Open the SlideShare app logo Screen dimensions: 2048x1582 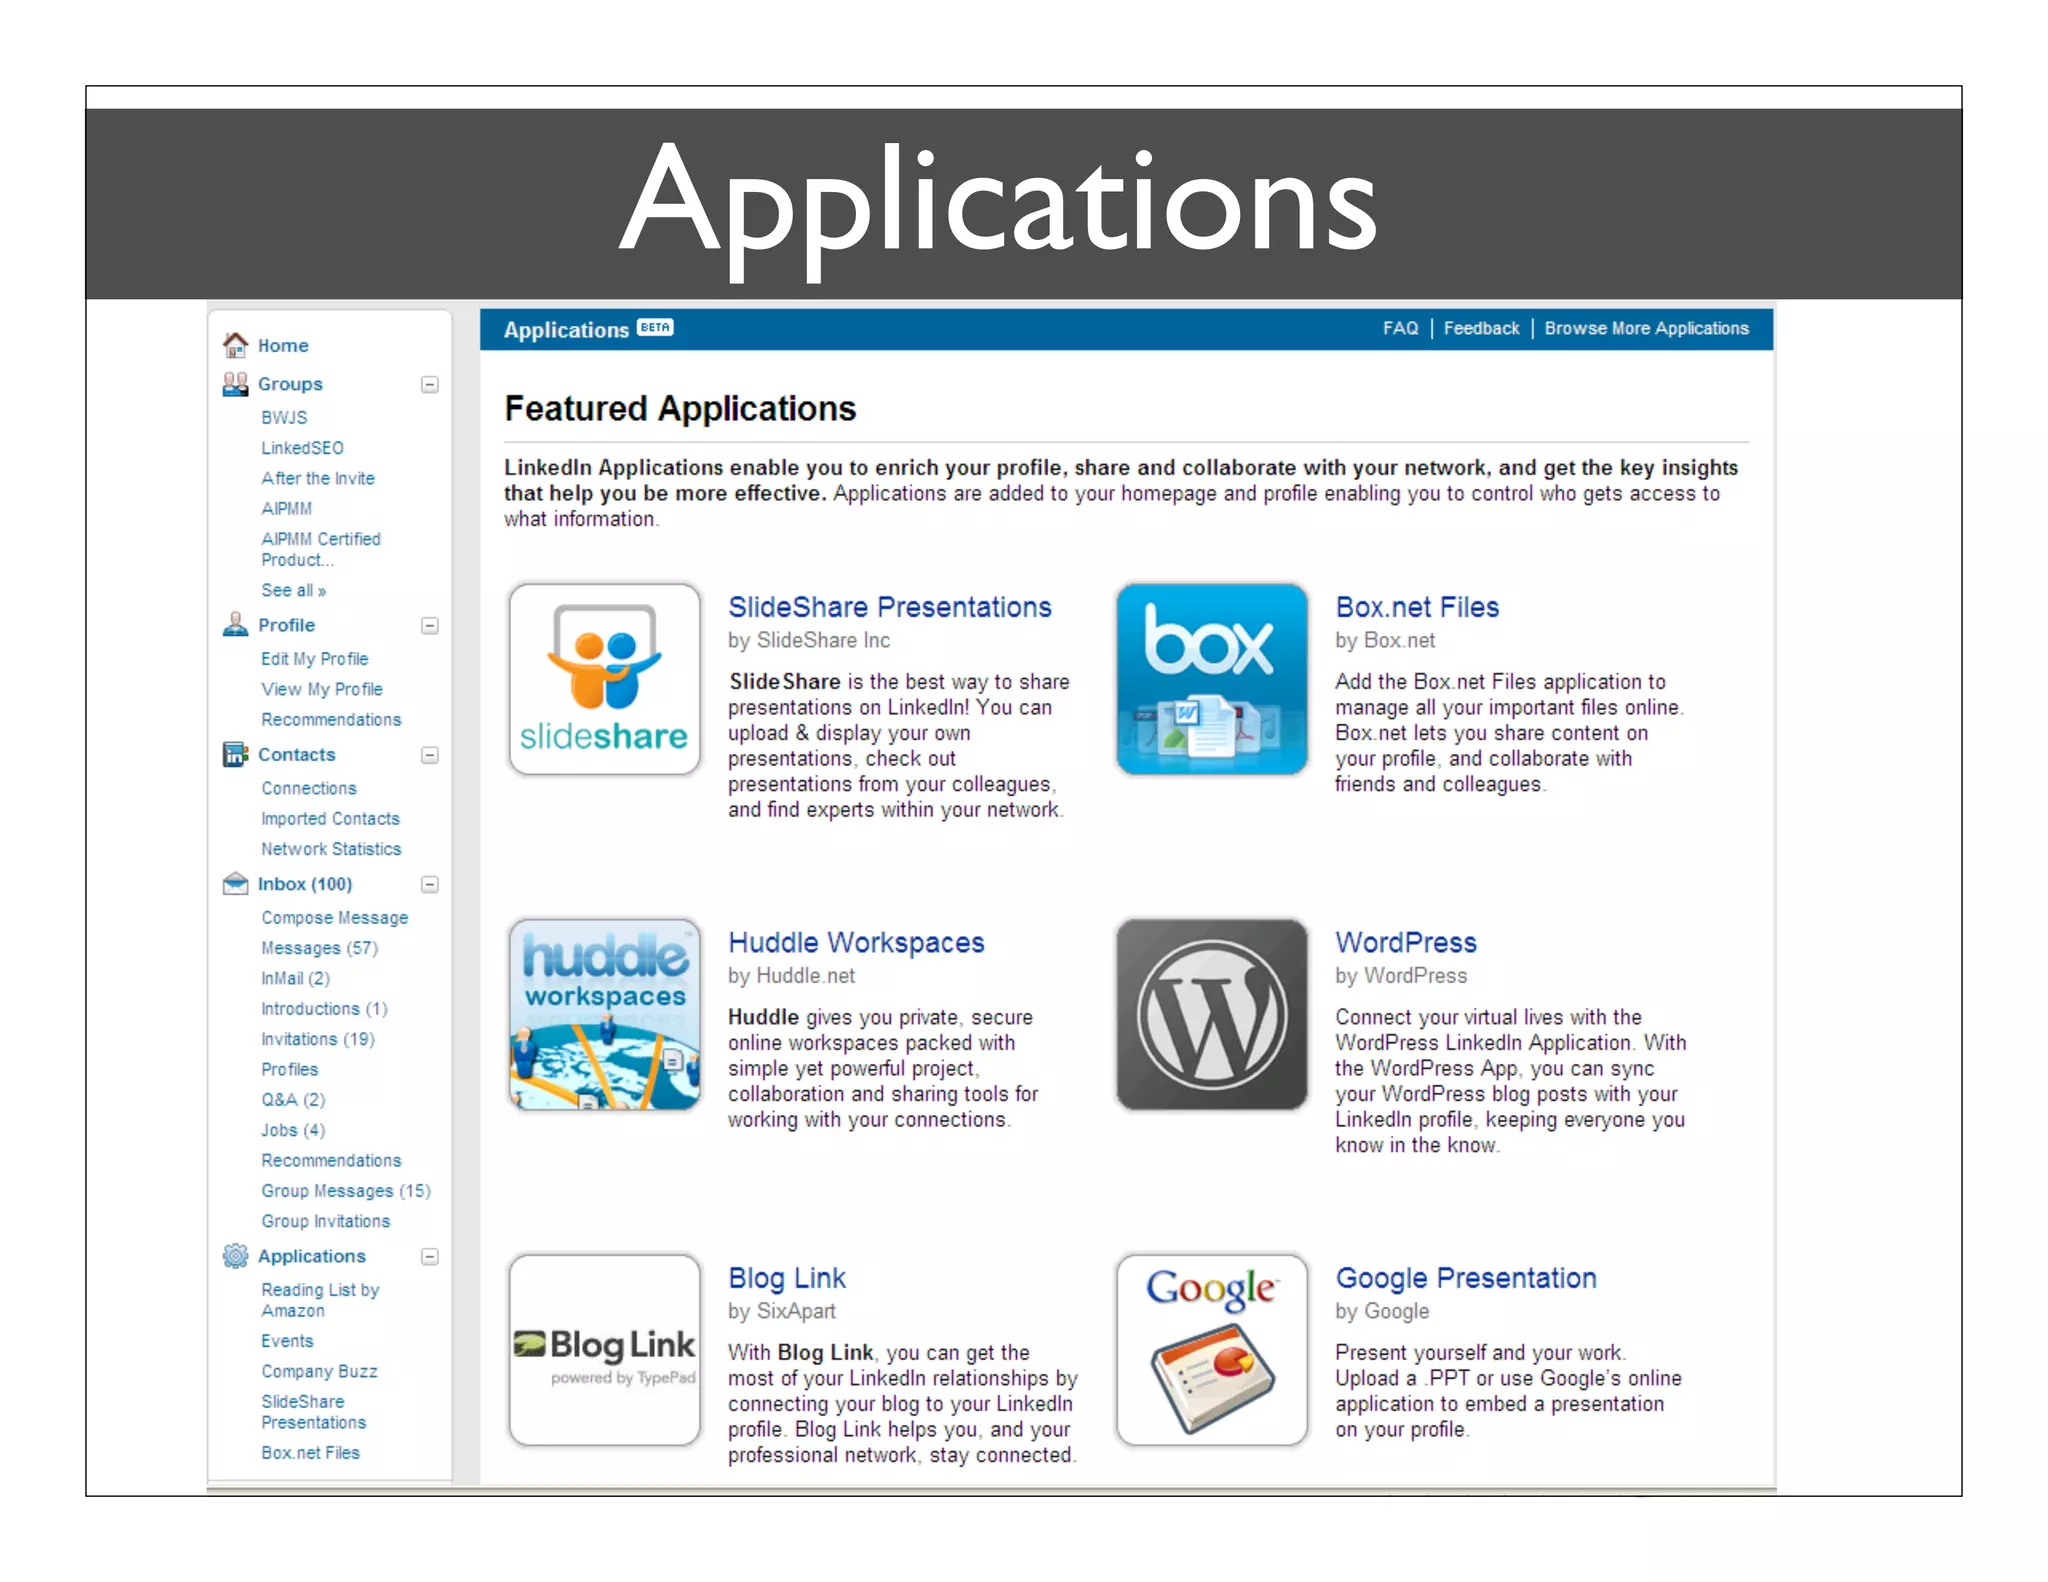point(604,680)
